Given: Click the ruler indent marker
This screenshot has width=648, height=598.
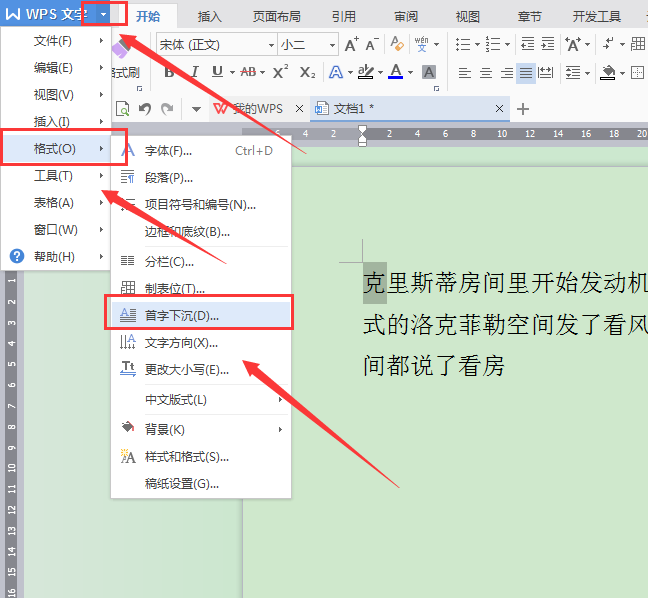Looking at the screenshot, I should point(362,136).
